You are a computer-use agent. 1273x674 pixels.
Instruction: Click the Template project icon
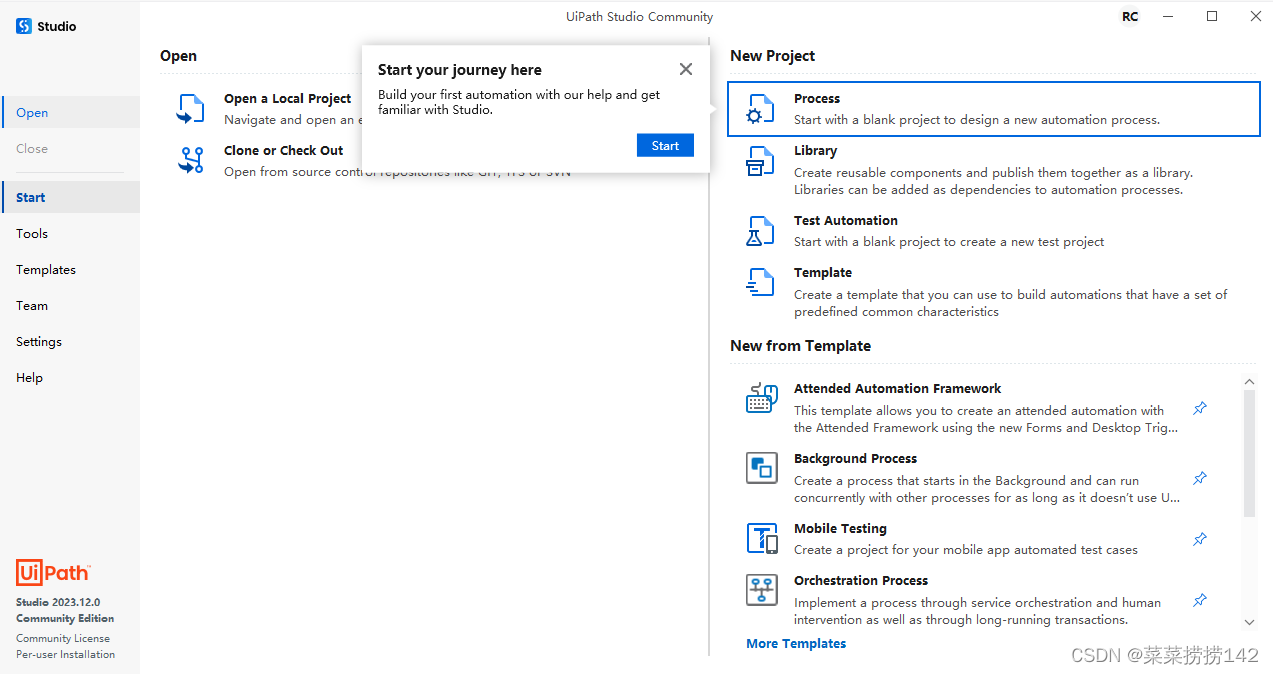[760, 283]
